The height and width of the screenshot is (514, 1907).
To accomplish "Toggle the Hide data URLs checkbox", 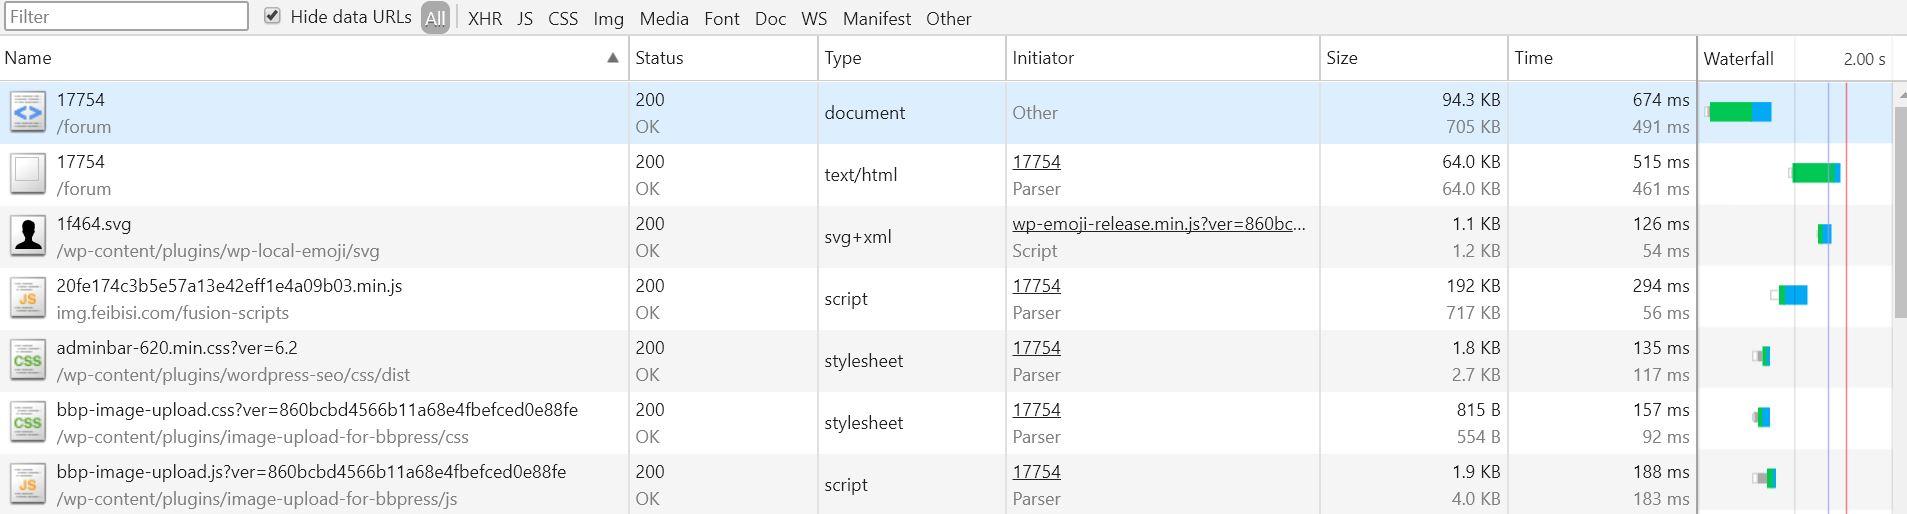I will tap(272, 16).
